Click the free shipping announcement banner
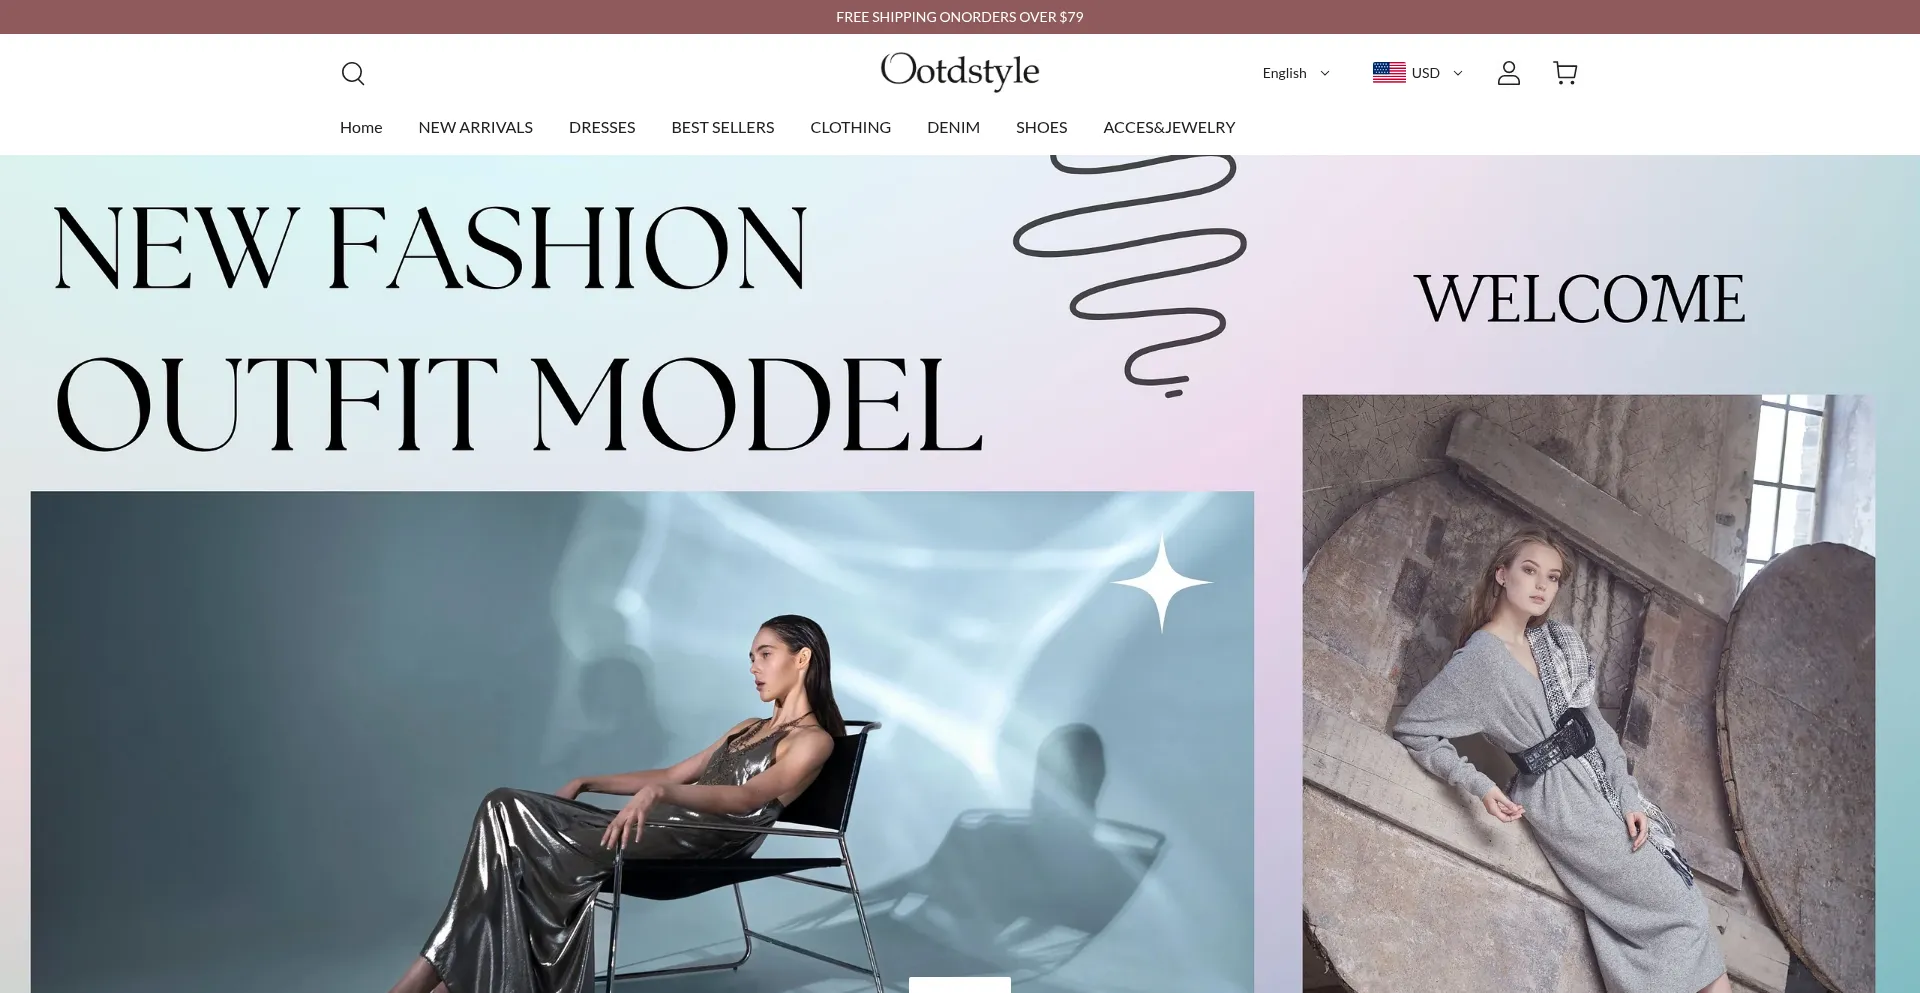The width and height of the screenshot is (1920, 993). coord(960,17)
